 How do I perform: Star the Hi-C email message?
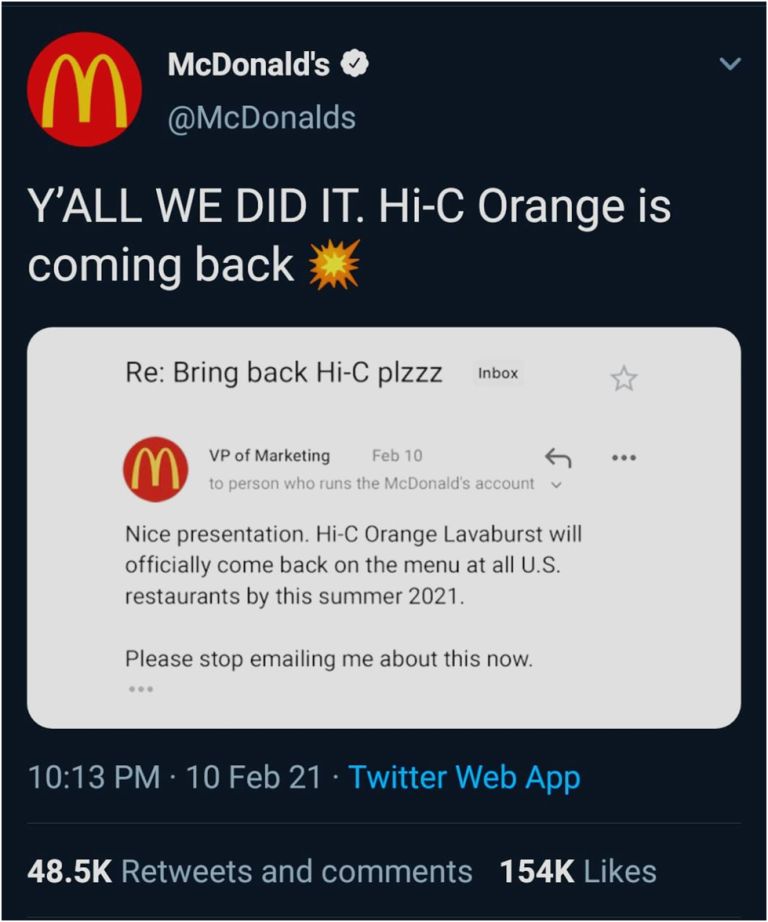point(624,378)
